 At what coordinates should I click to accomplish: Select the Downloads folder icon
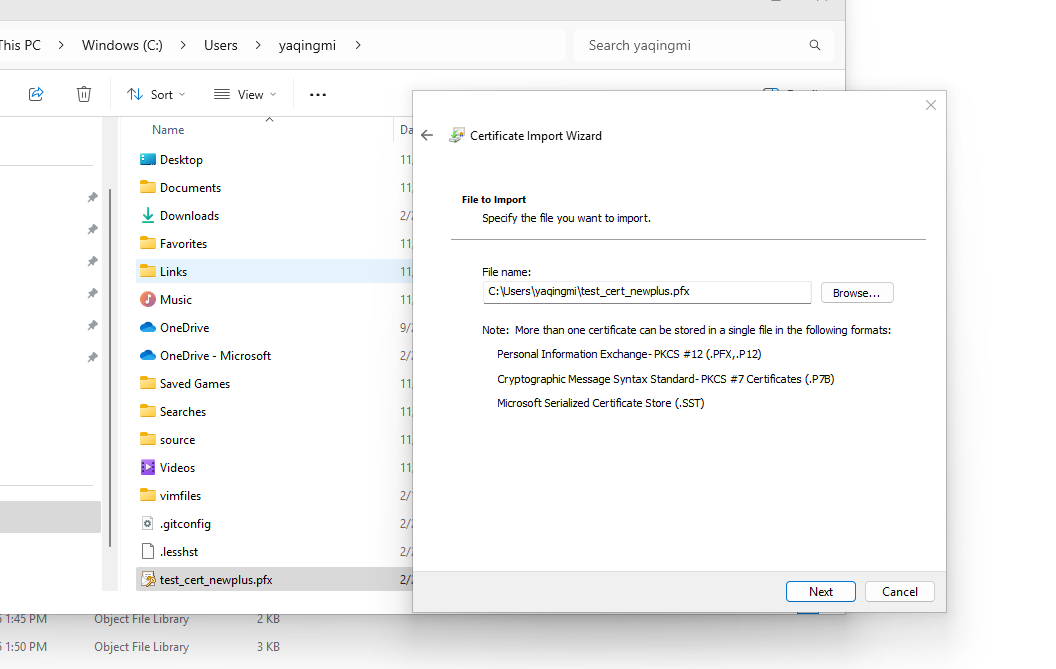click(148, 216)
